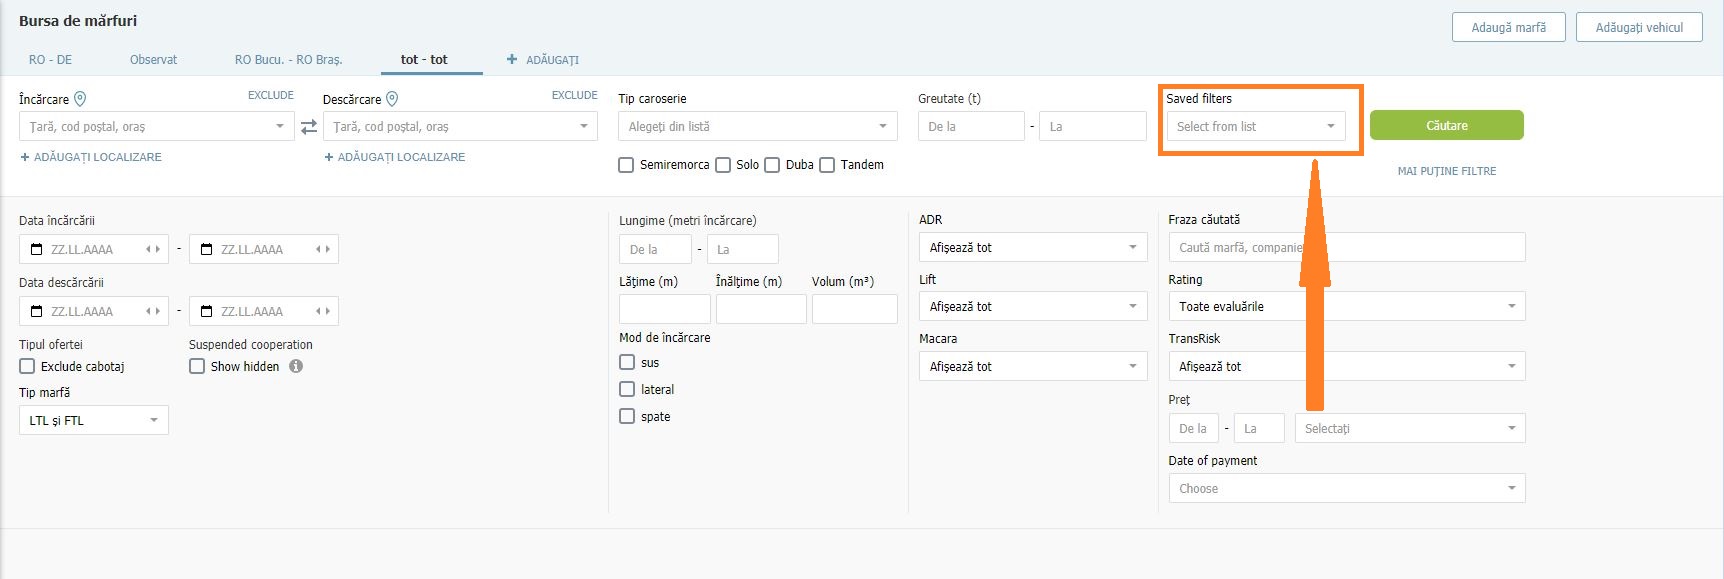Viewport: 1724px width, 579px height.
Task: Enable Exclude cabotaj option
Action: coord(27,366)
